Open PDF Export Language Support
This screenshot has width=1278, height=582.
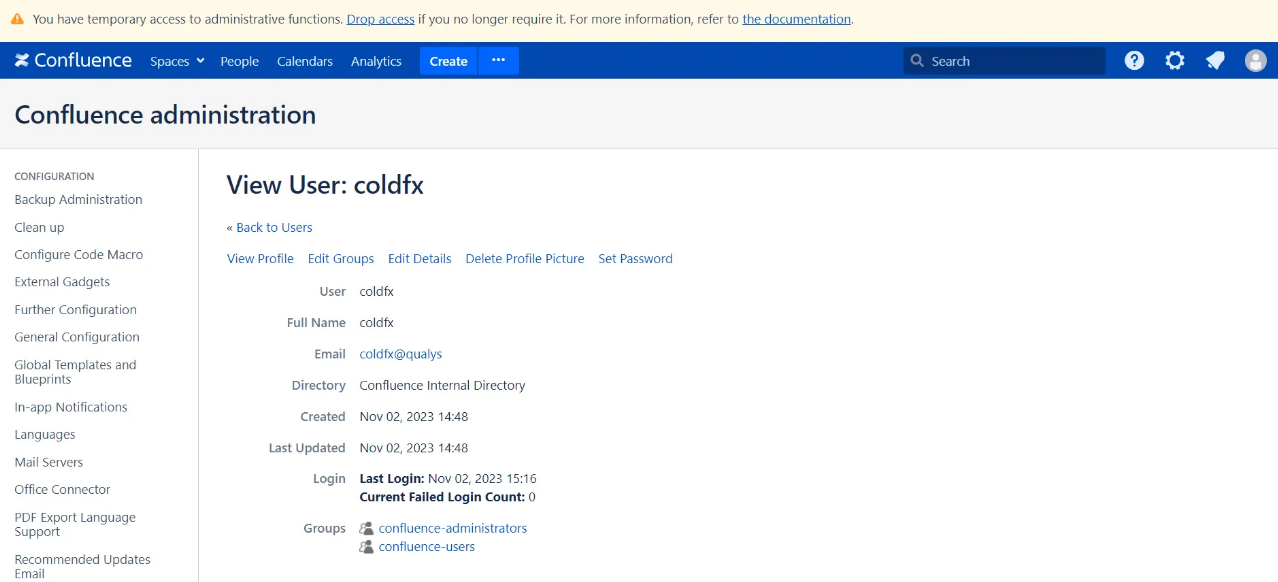(75, 524)
